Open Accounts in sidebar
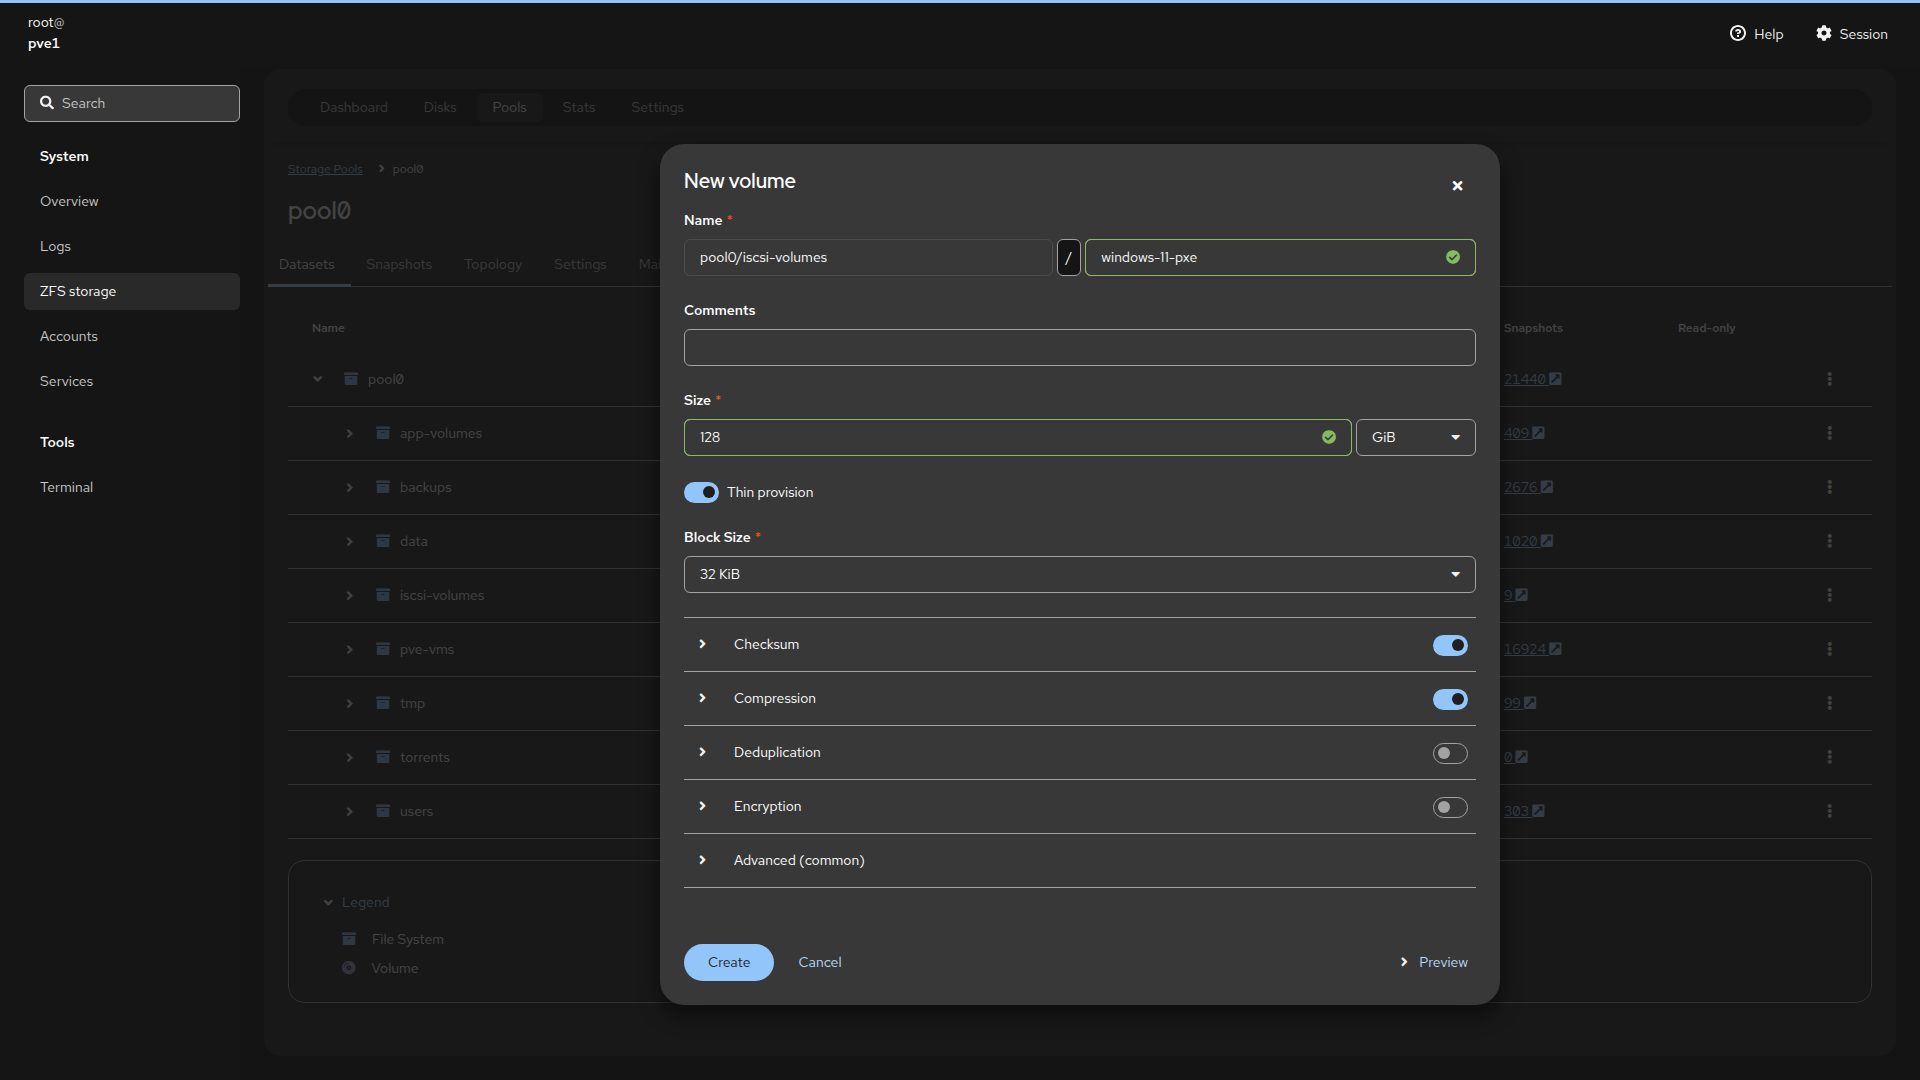This screenshot has height=1080, width=1920. [x=69, y=336]
